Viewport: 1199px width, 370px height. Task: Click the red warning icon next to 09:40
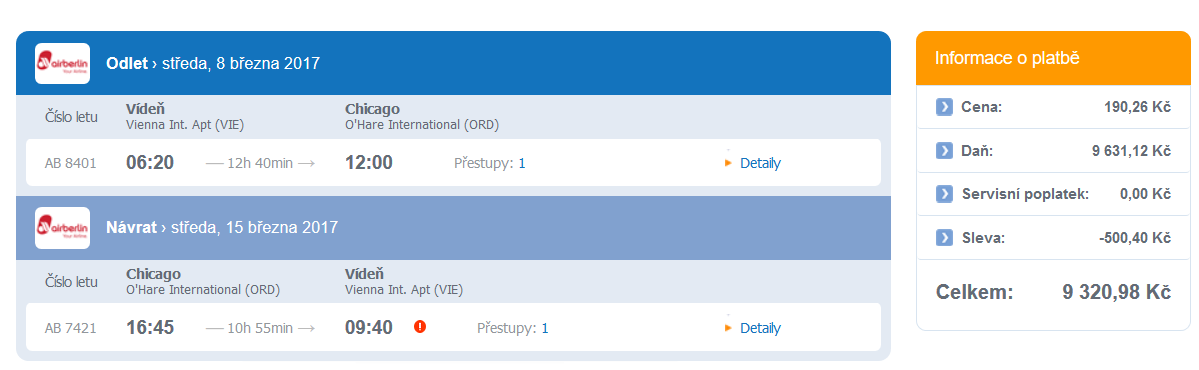pos(419,326)
